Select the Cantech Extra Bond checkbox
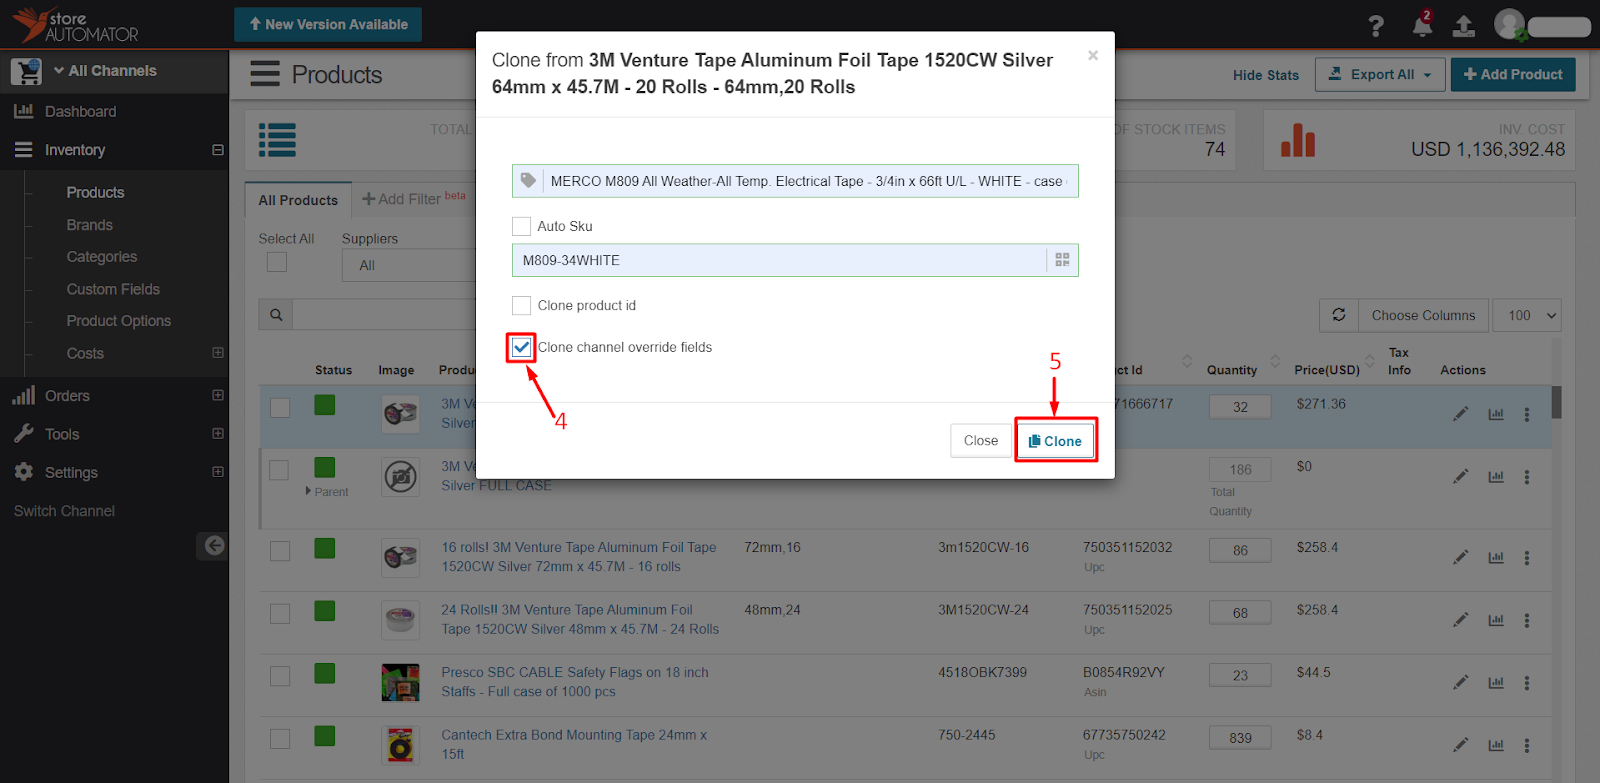The image size is (1600, 783). (280, 739)
